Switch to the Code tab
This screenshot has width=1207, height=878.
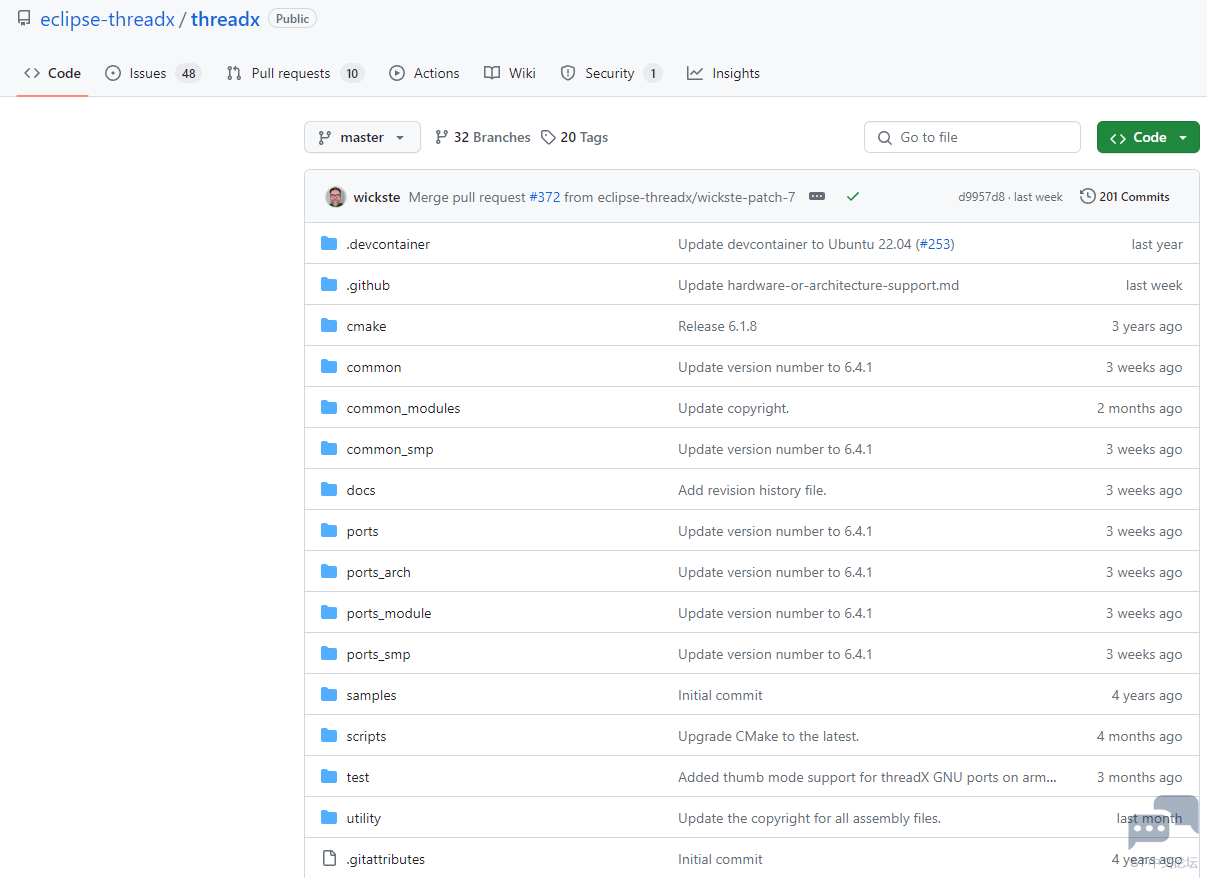click(52, 73)
